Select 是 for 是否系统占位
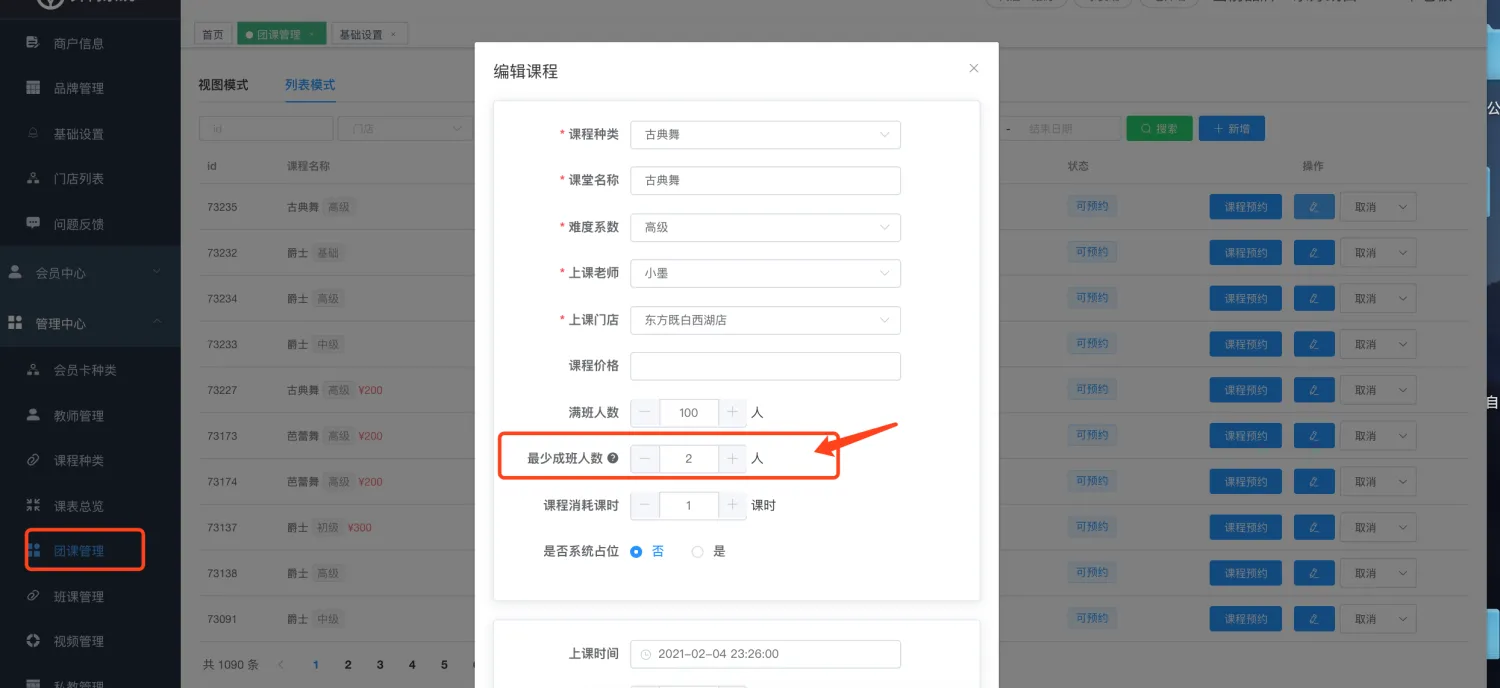Image resolution: width=1500 pixels, height=688 pixels. (x=698, y=552)
